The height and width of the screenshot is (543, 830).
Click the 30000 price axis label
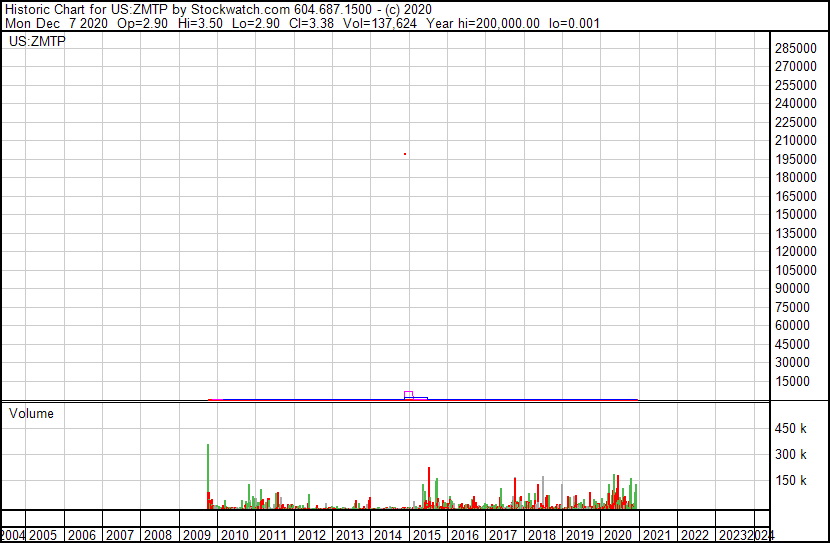792,363
